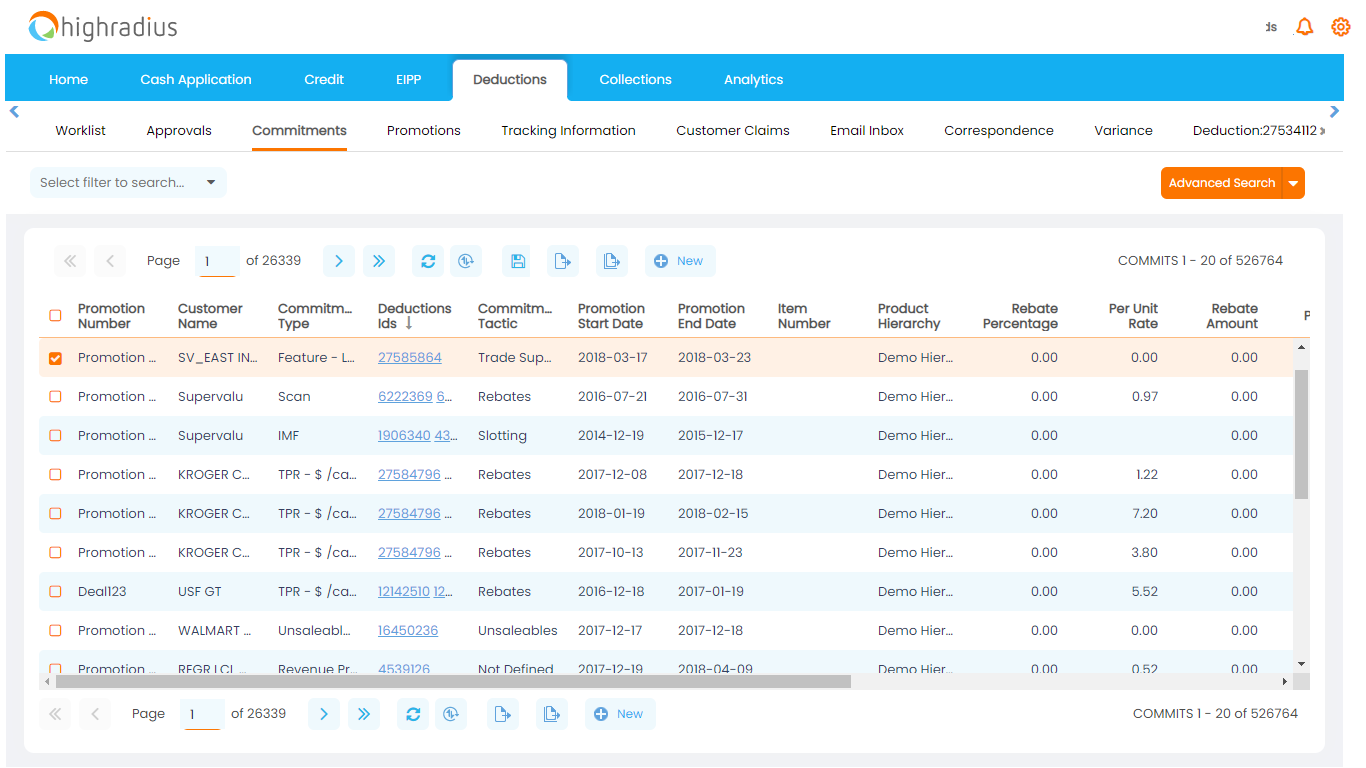Viewport: 1366px width, 768px height.
Task: Switch to the Promotions tab
Action: [x=423, y=130]
